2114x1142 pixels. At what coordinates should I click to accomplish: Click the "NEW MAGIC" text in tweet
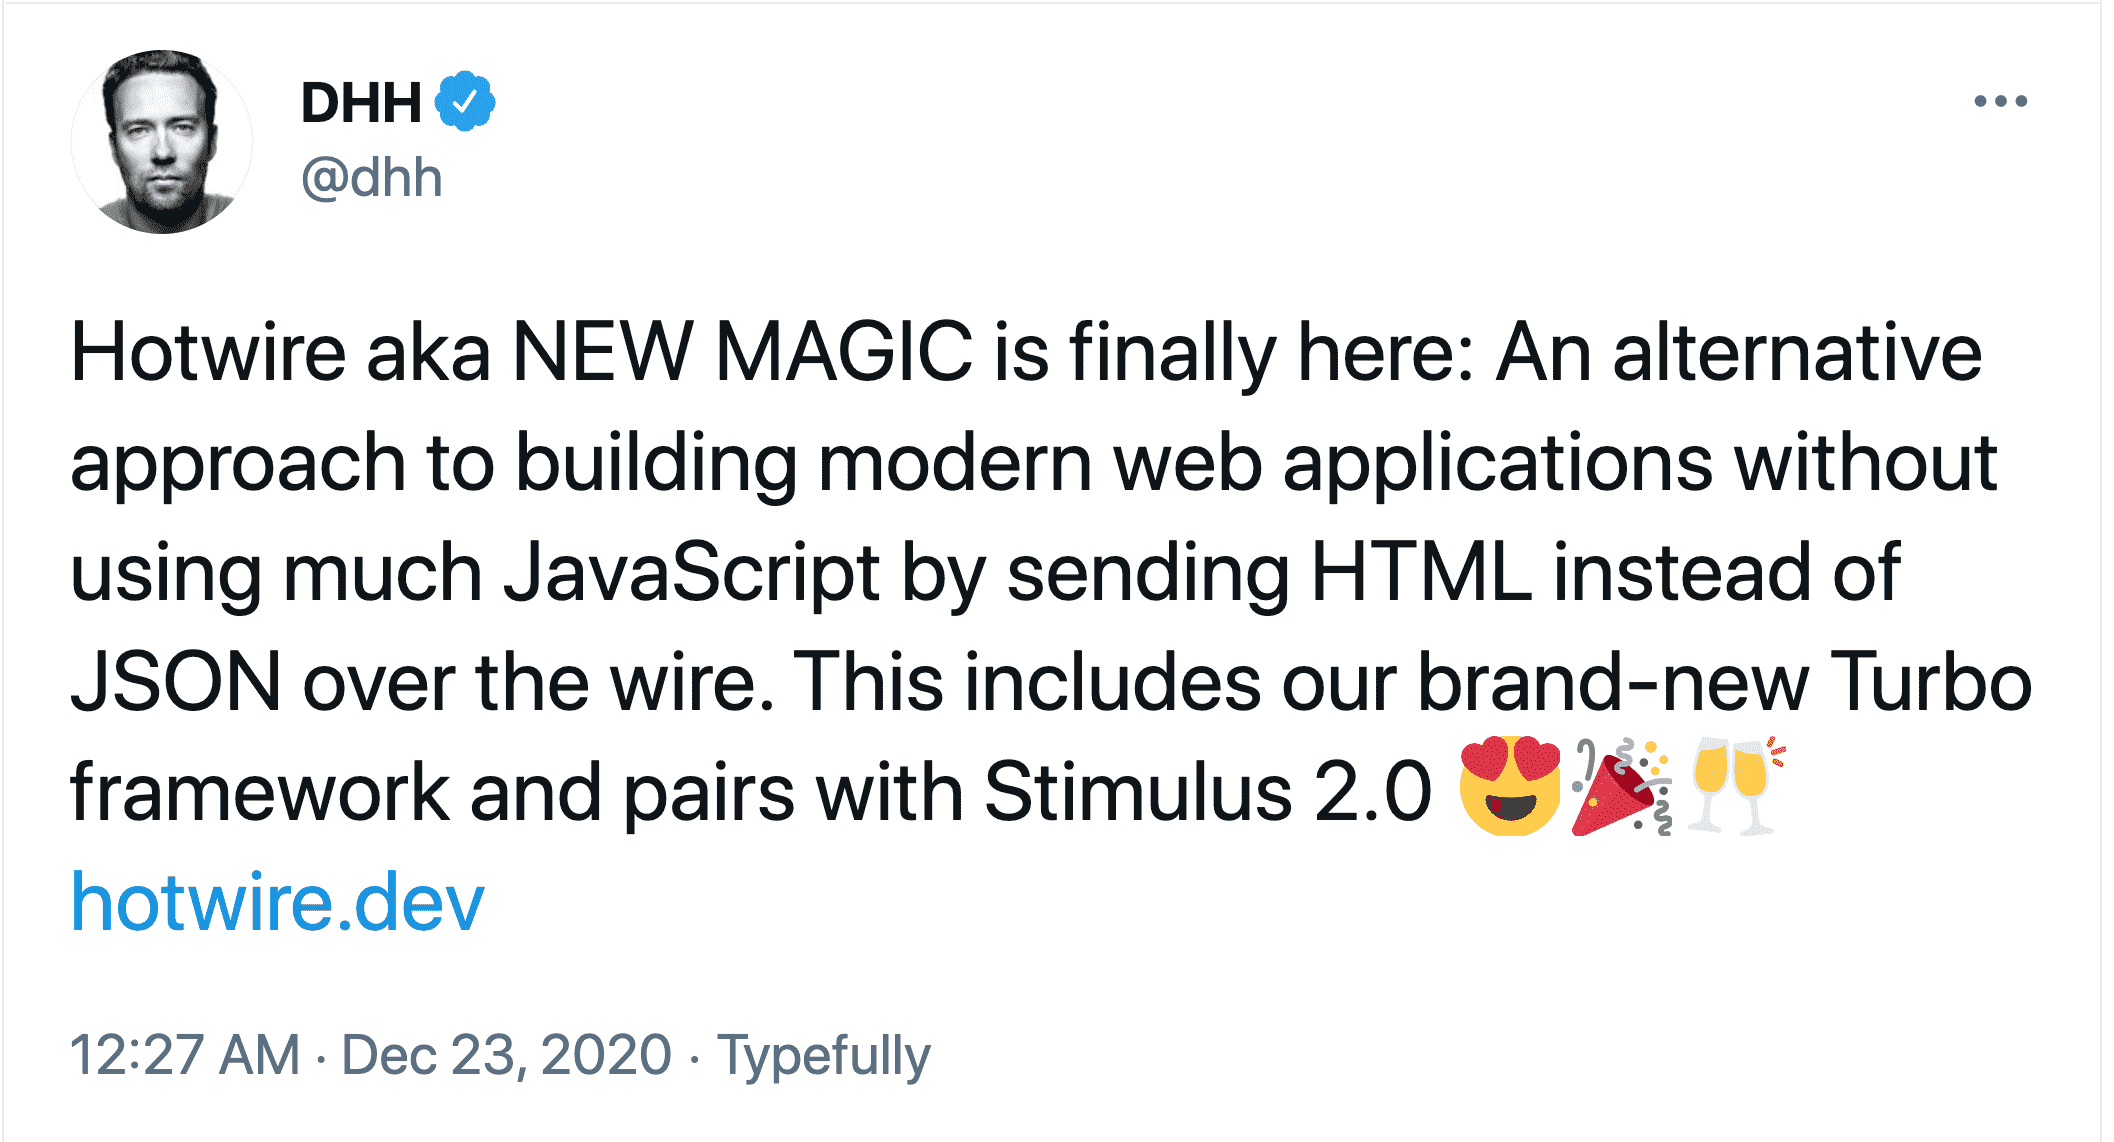click(742, 352)
